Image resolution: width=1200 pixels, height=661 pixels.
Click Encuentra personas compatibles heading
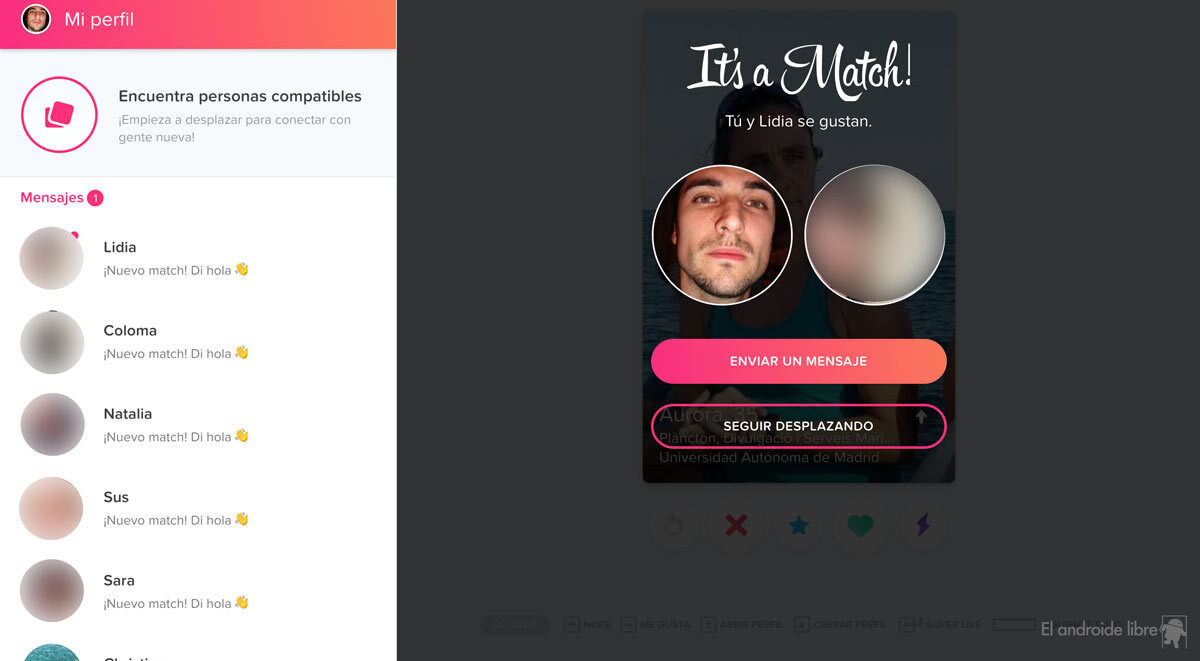point(240,97)
